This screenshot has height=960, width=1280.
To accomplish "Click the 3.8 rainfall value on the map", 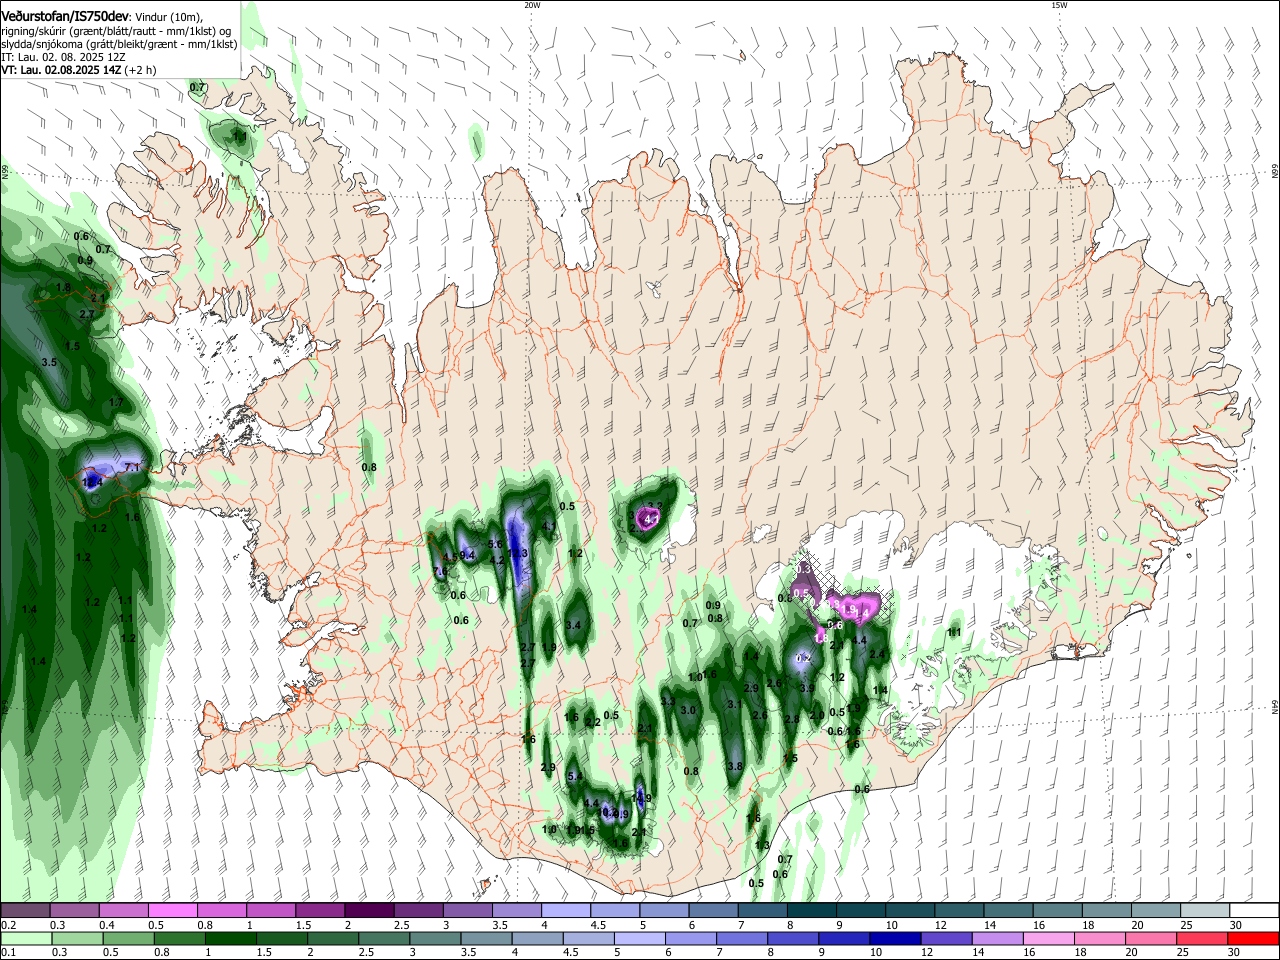I will [x=735, y=766].
